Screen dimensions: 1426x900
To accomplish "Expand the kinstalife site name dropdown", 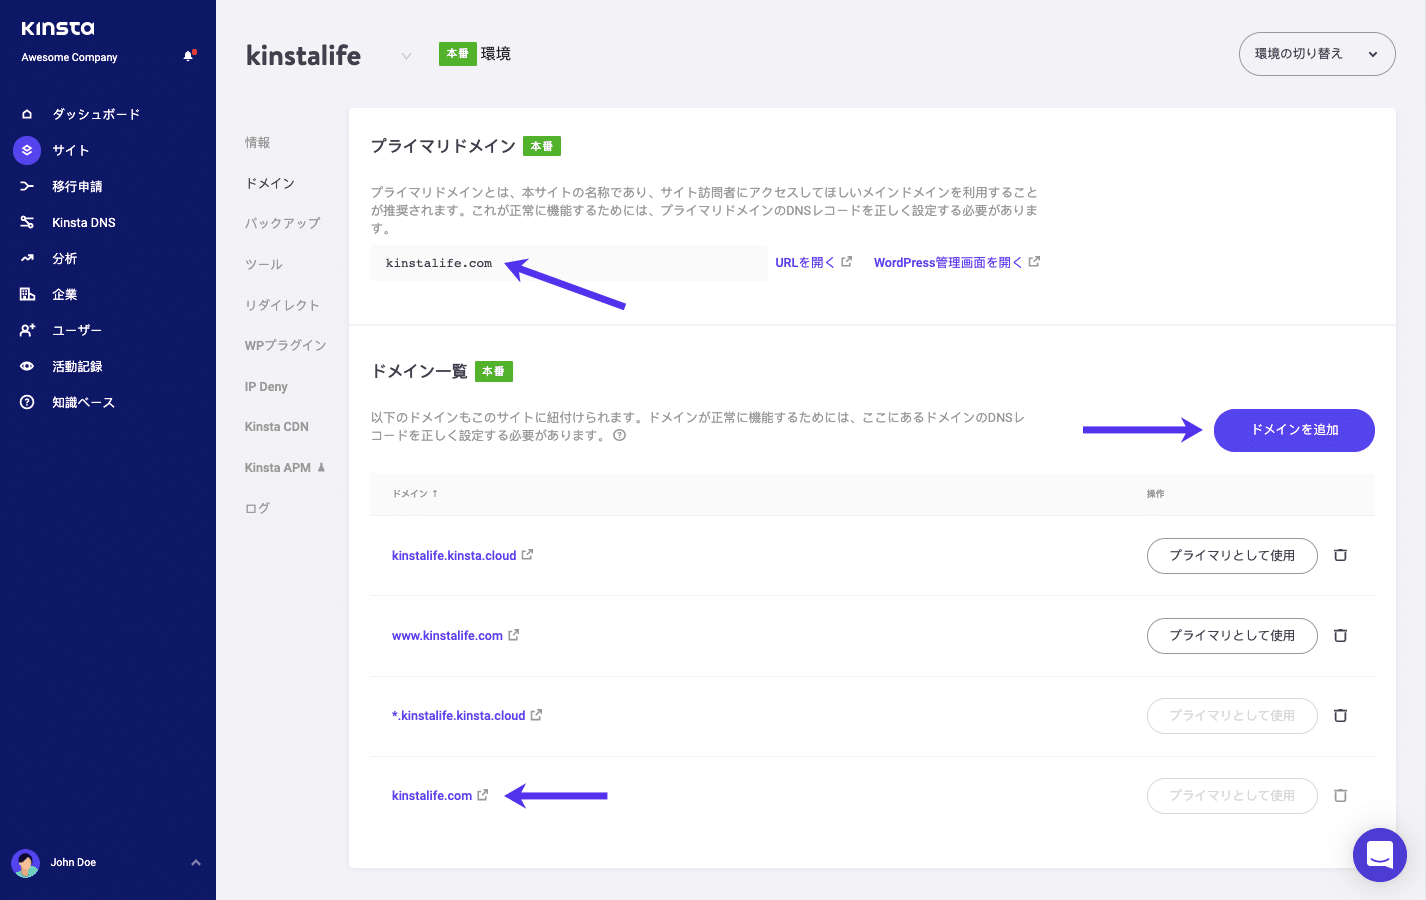I will pyautogui.click(x=406, y=57).
